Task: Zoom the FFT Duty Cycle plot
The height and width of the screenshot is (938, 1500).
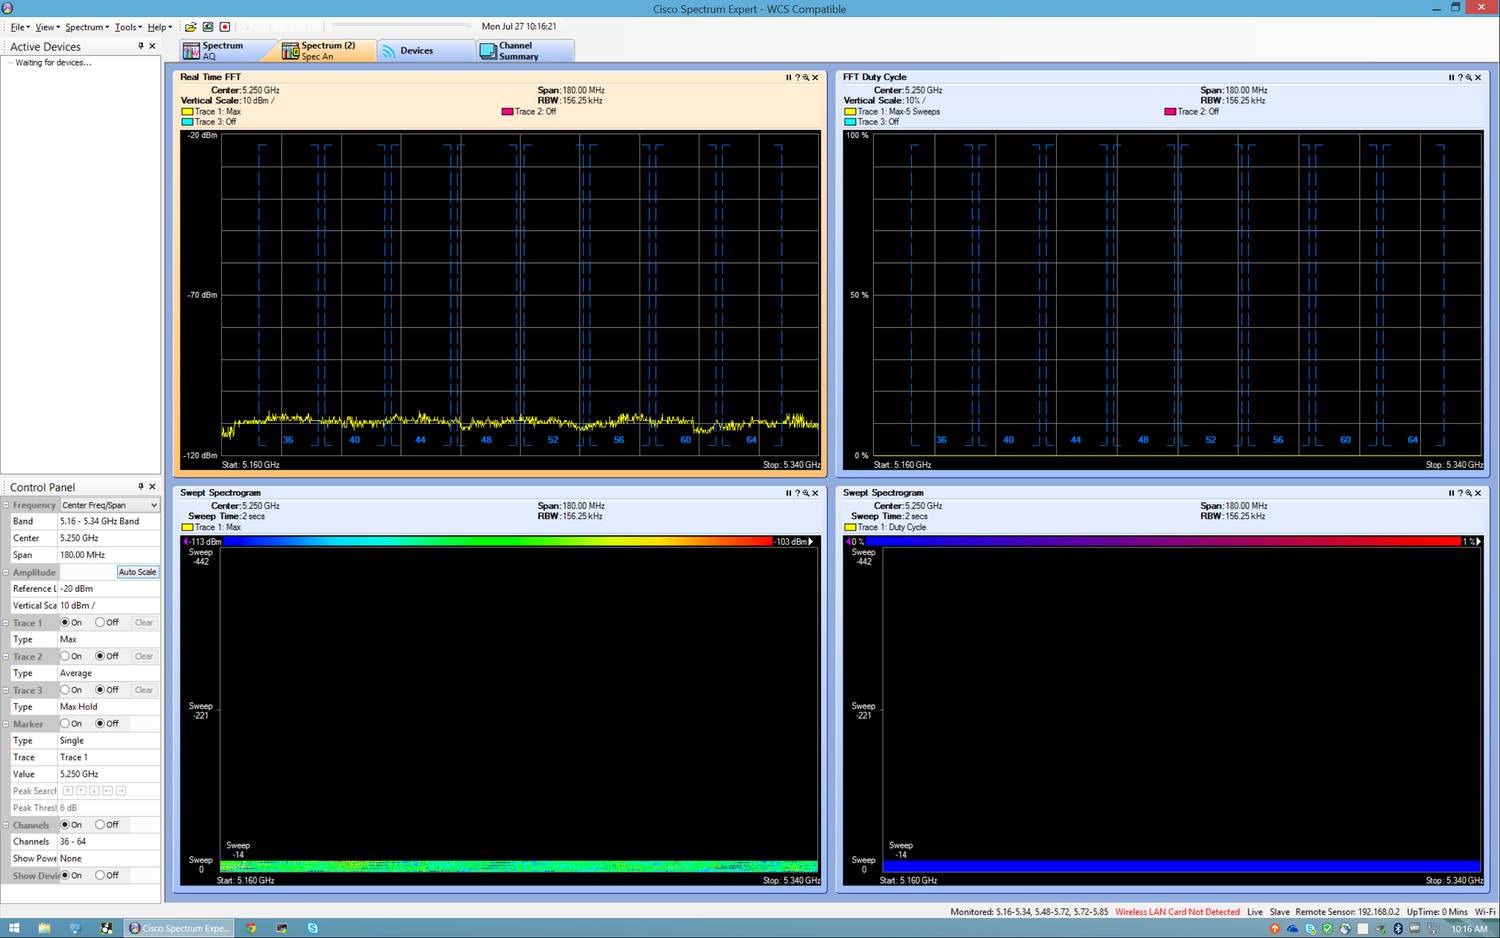Action: pos(1469,77)
